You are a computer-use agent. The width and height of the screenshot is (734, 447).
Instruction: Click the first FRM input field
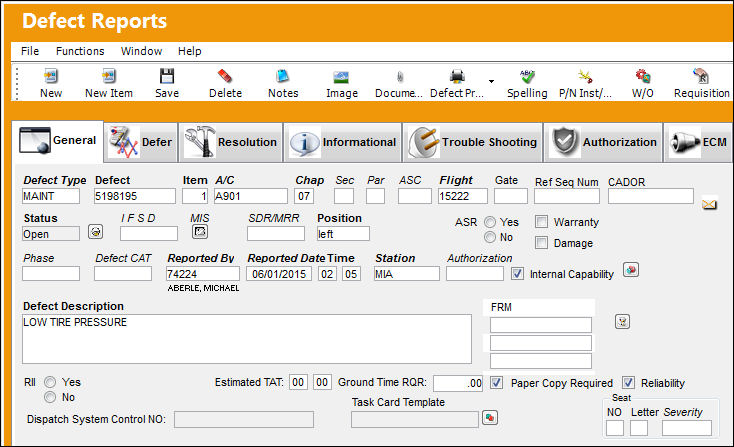click(541, 325)
